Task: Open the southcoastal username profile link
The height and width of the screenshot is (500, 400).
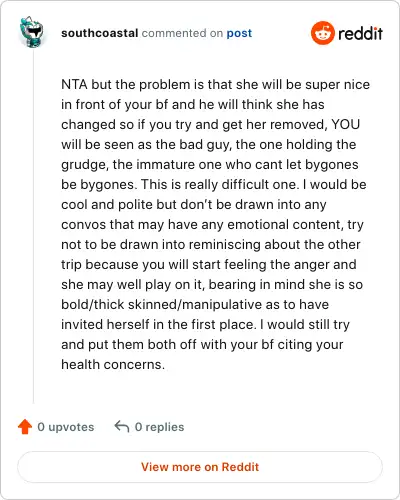Action: 100,33
